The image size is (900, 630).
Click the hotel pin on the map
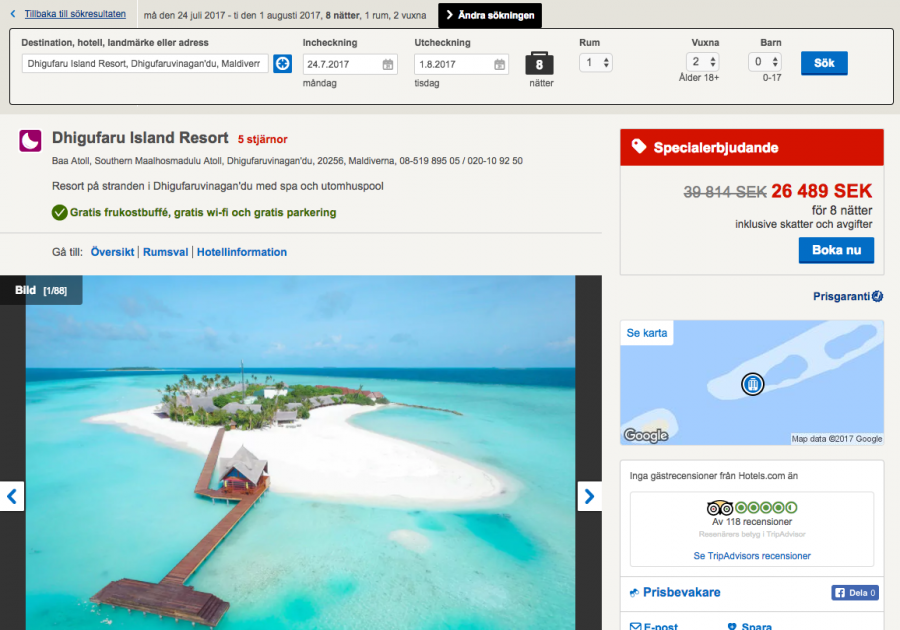[x=752, y=384]
